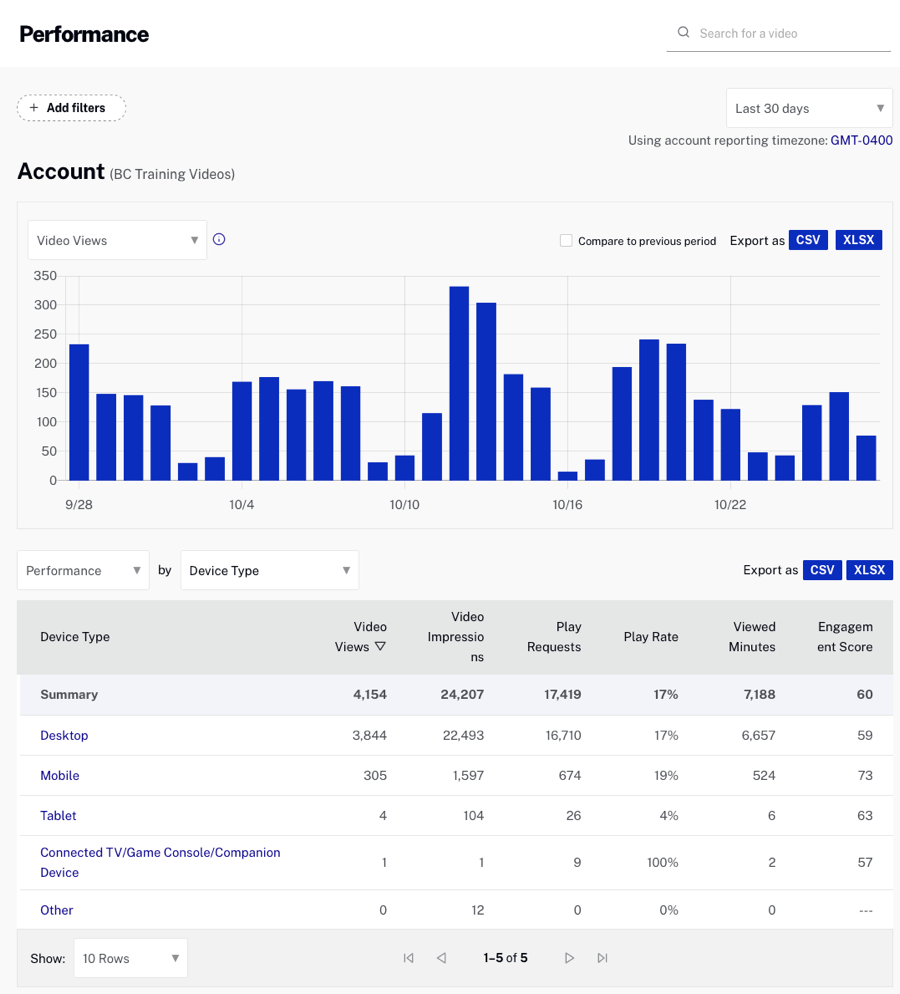Export the device table as XLSX
900x994 pixels.
pyautogui.click(x=869, y=569)
